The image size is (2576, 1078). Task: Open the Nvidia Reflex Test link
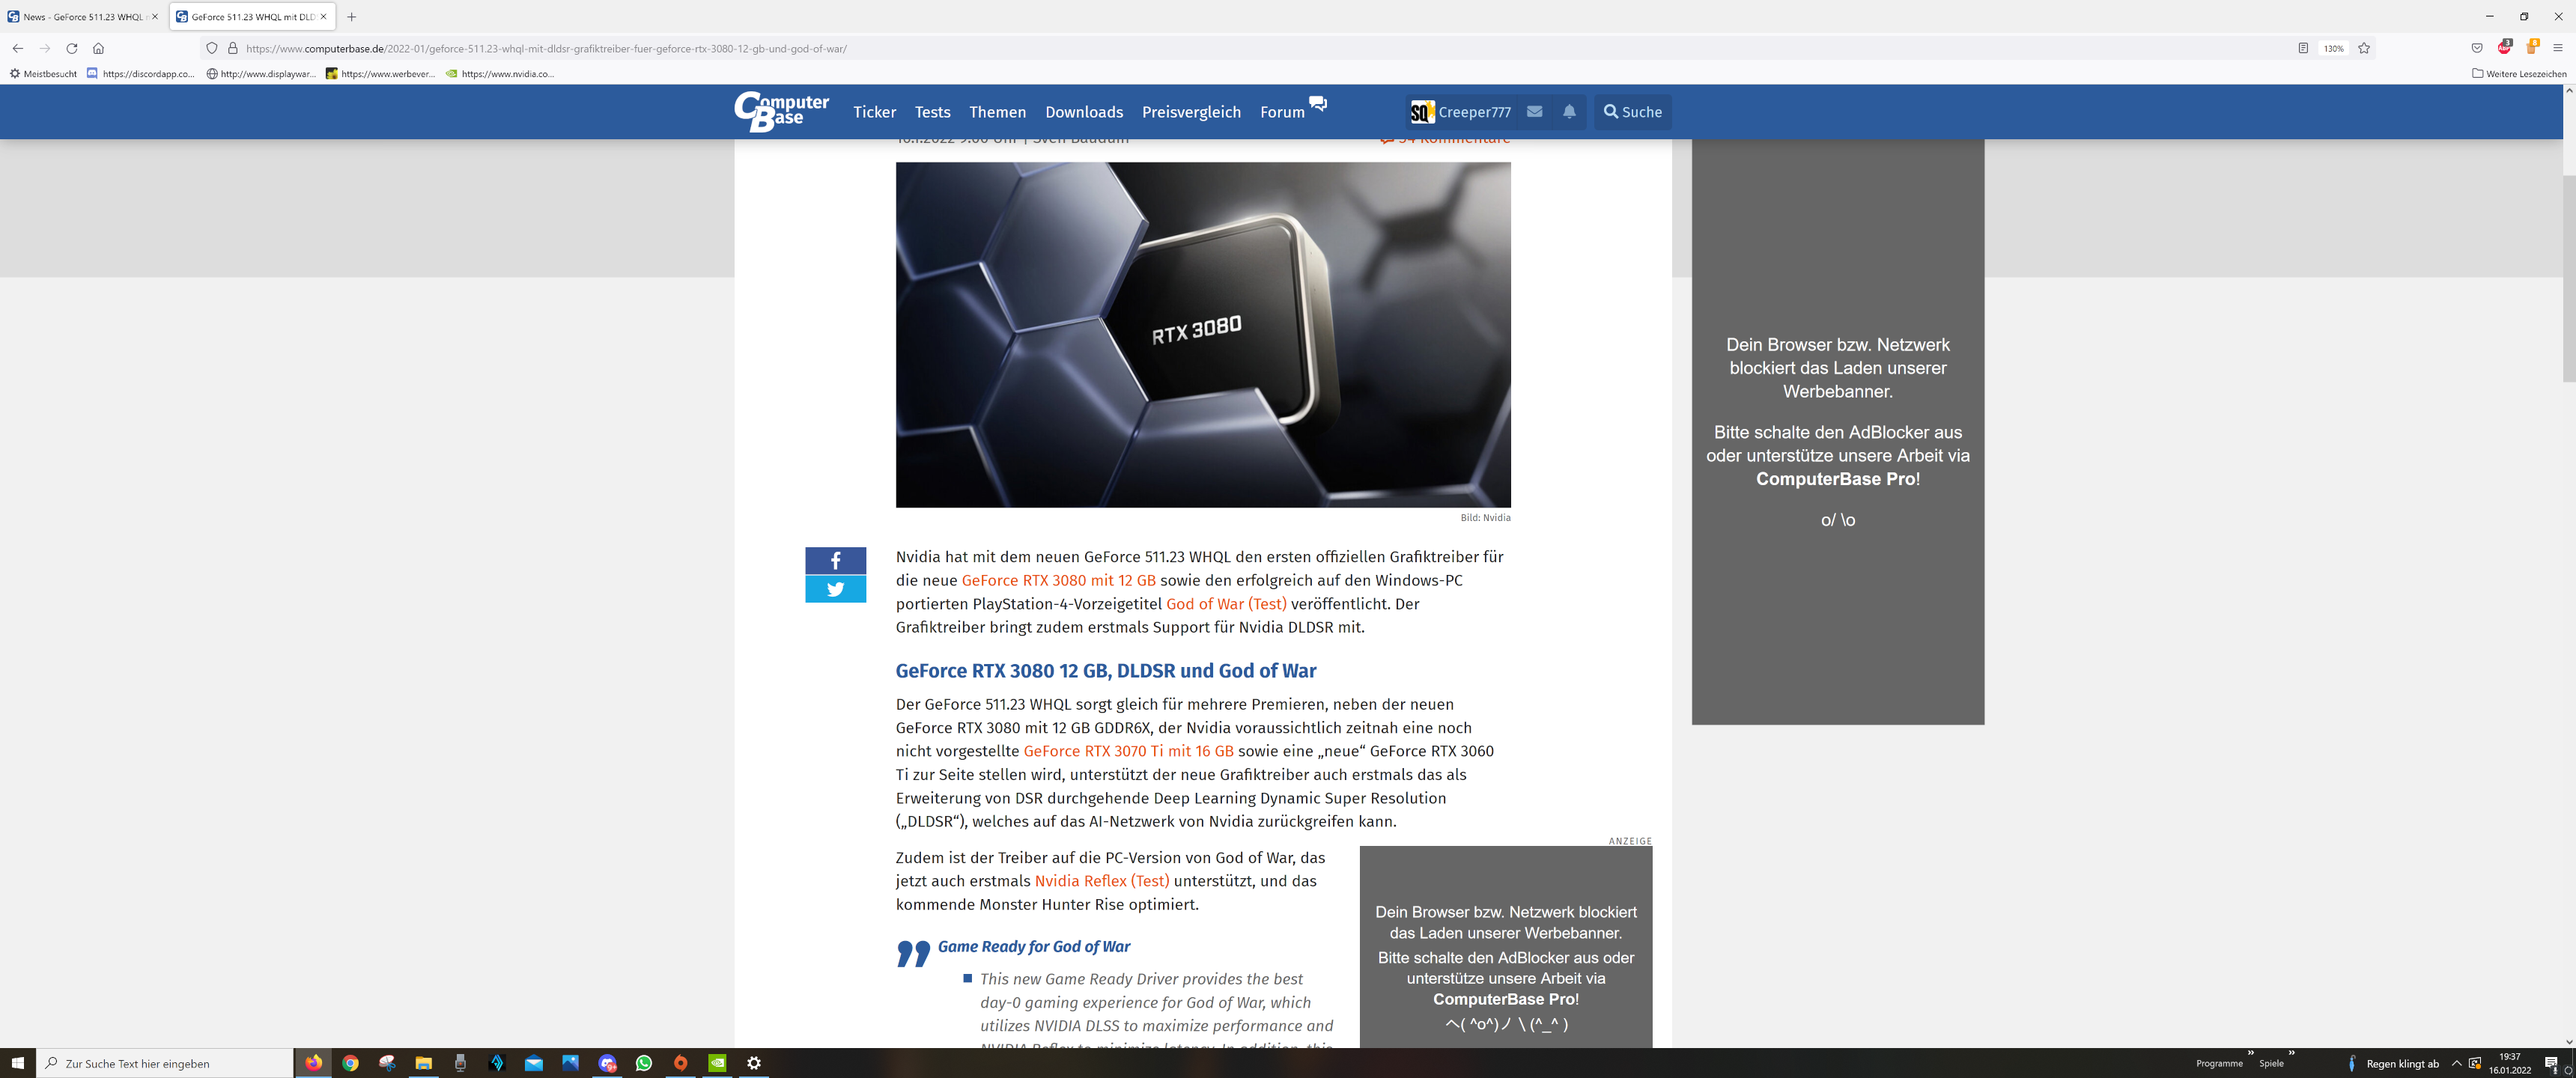[x=1101, y=879]
